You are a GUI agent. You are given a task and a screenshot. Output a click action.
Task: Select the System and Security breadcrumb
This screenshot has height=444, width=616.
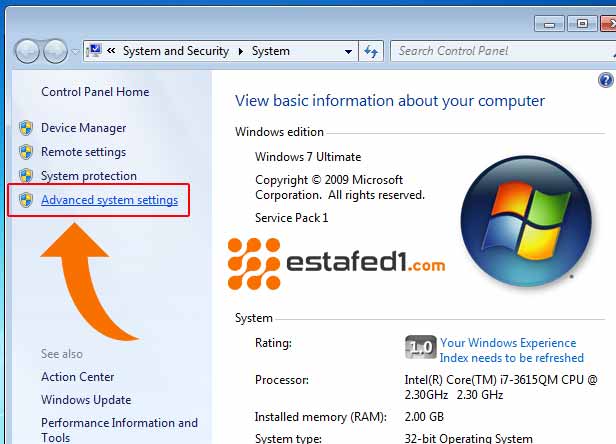[175, 51]
